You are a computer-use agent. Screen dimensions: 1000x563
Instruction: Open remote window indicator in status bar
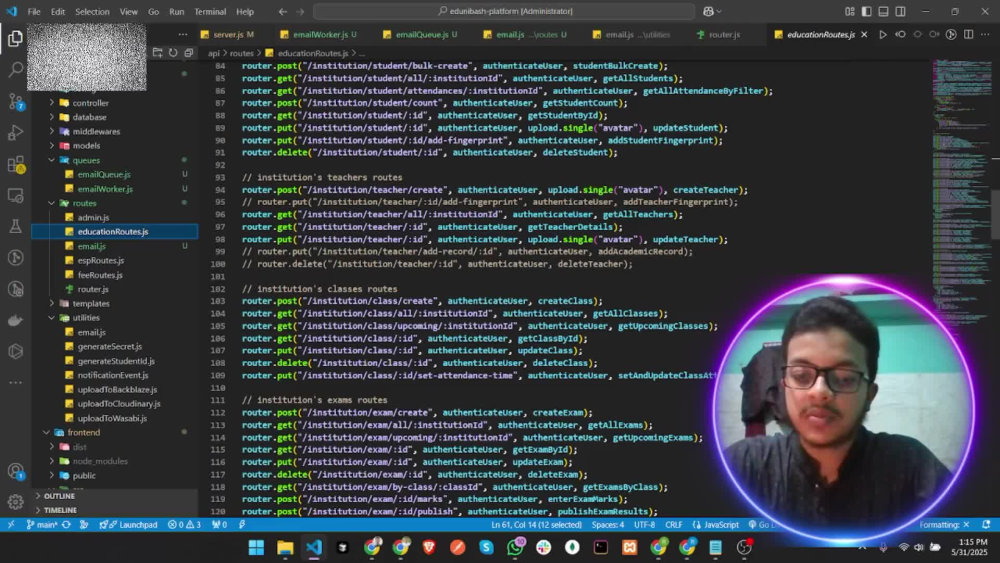10,525
